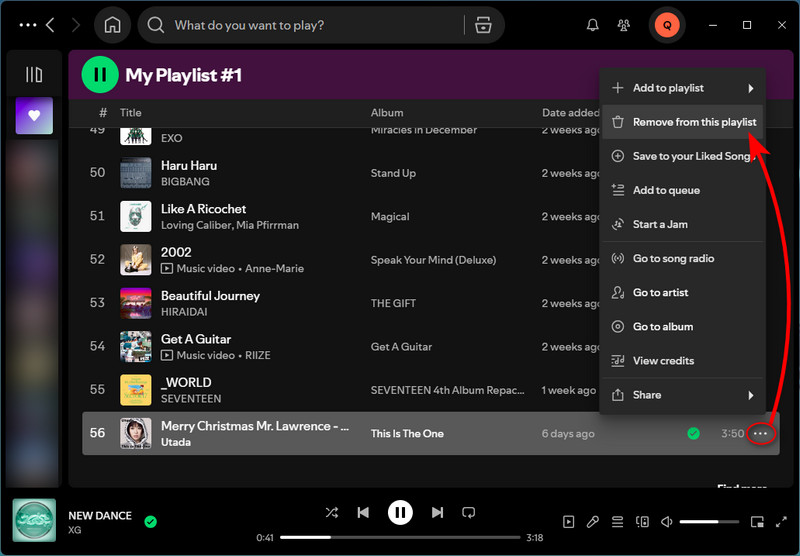The height and width of the screenshot is (556, 800).
Task: Open the three-dot app menu at top left
Action: (x=28, y=25)
